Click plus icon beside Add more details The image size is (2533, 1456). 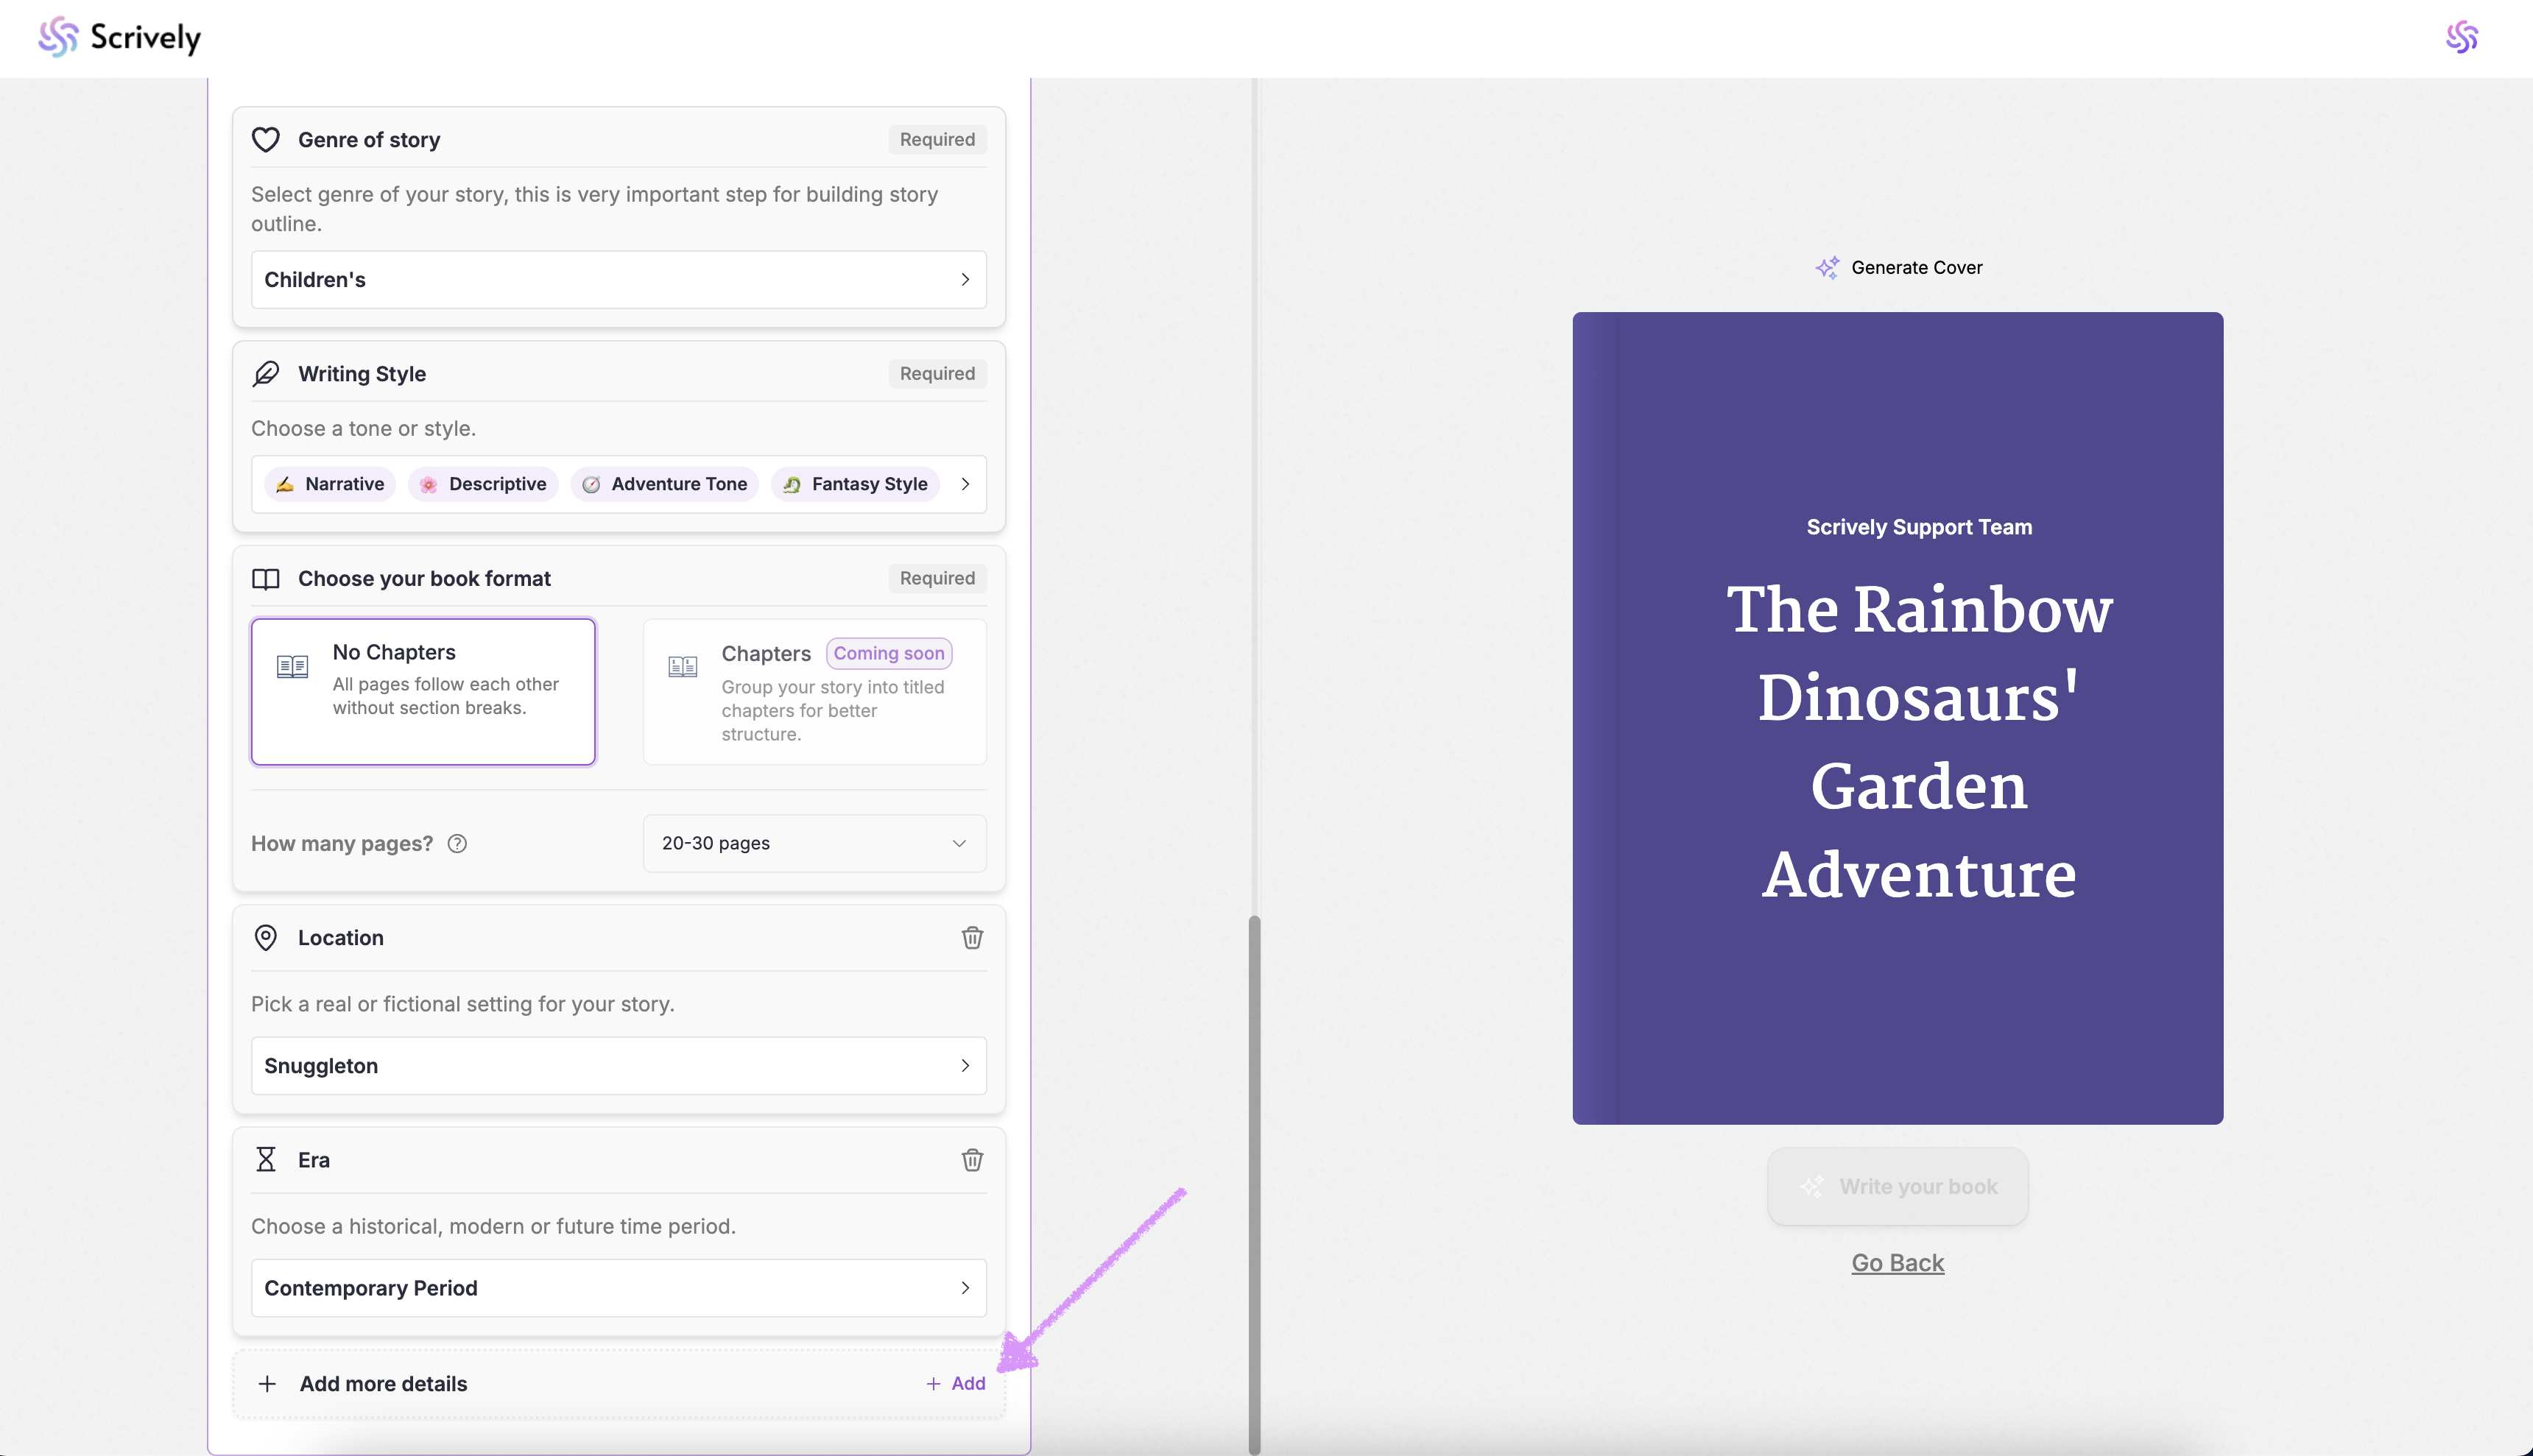pos(267,1384)
